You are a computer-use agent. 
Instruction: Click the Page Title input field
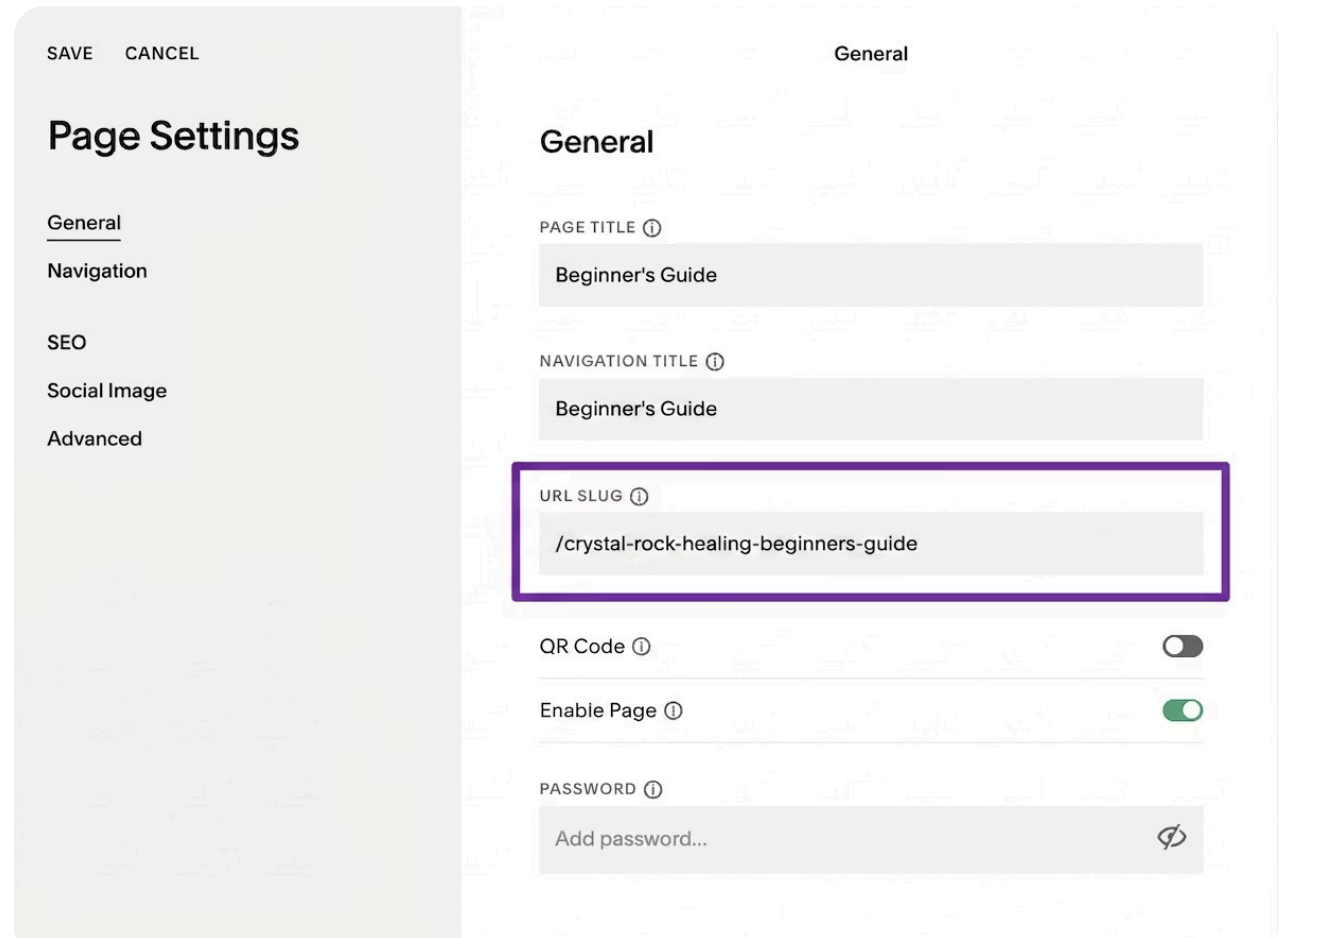[871, 275]
